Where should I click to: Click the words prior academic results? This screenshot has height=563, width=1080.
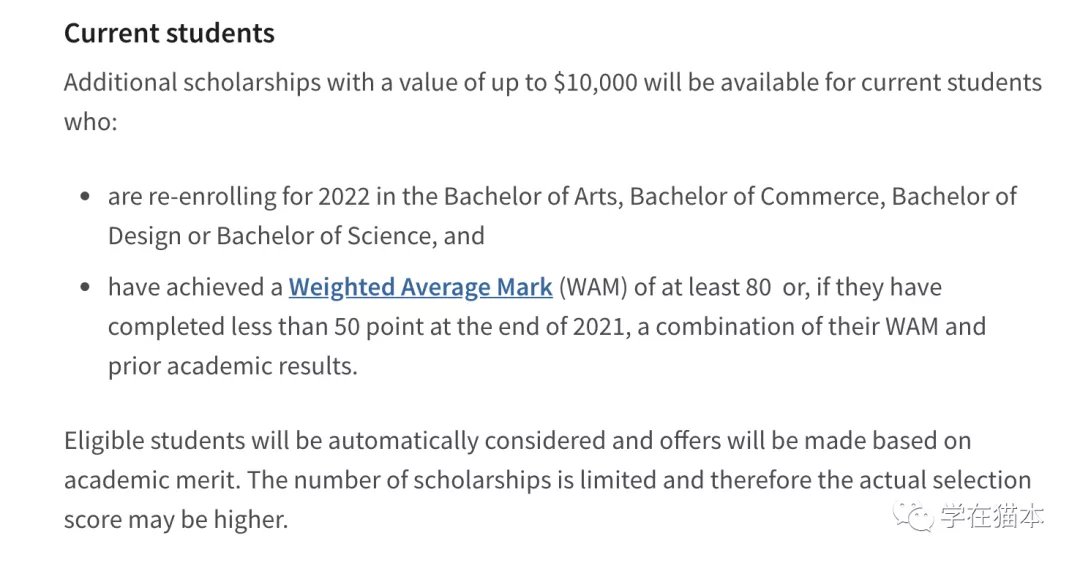point(232,366)
